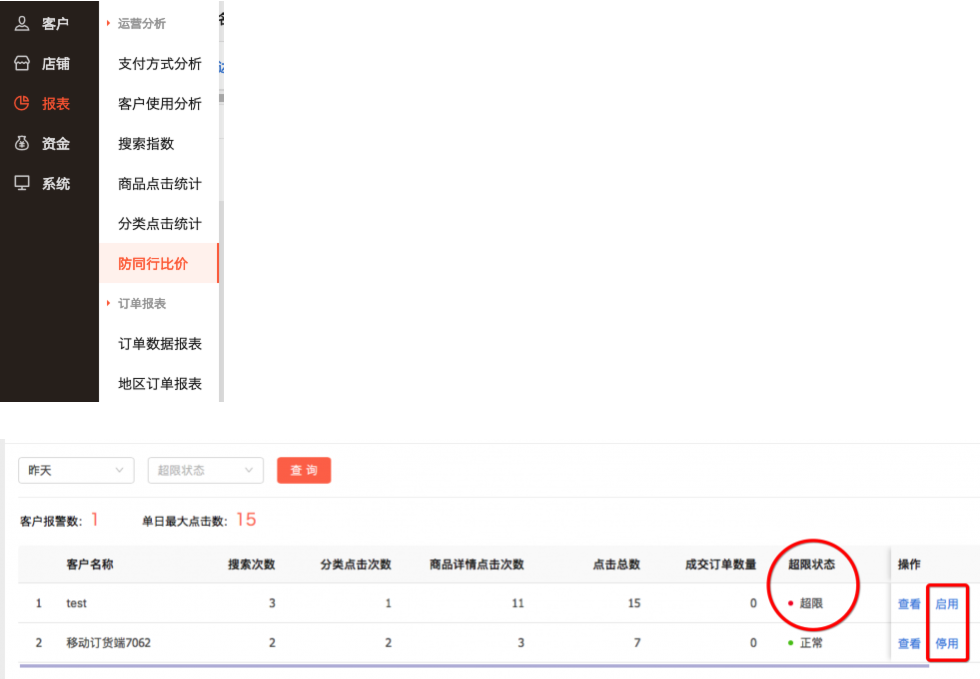The height and width of the screenshot is (679, 980).
Task: Open the 系统 menu label
Action: (x=56, y=184)
